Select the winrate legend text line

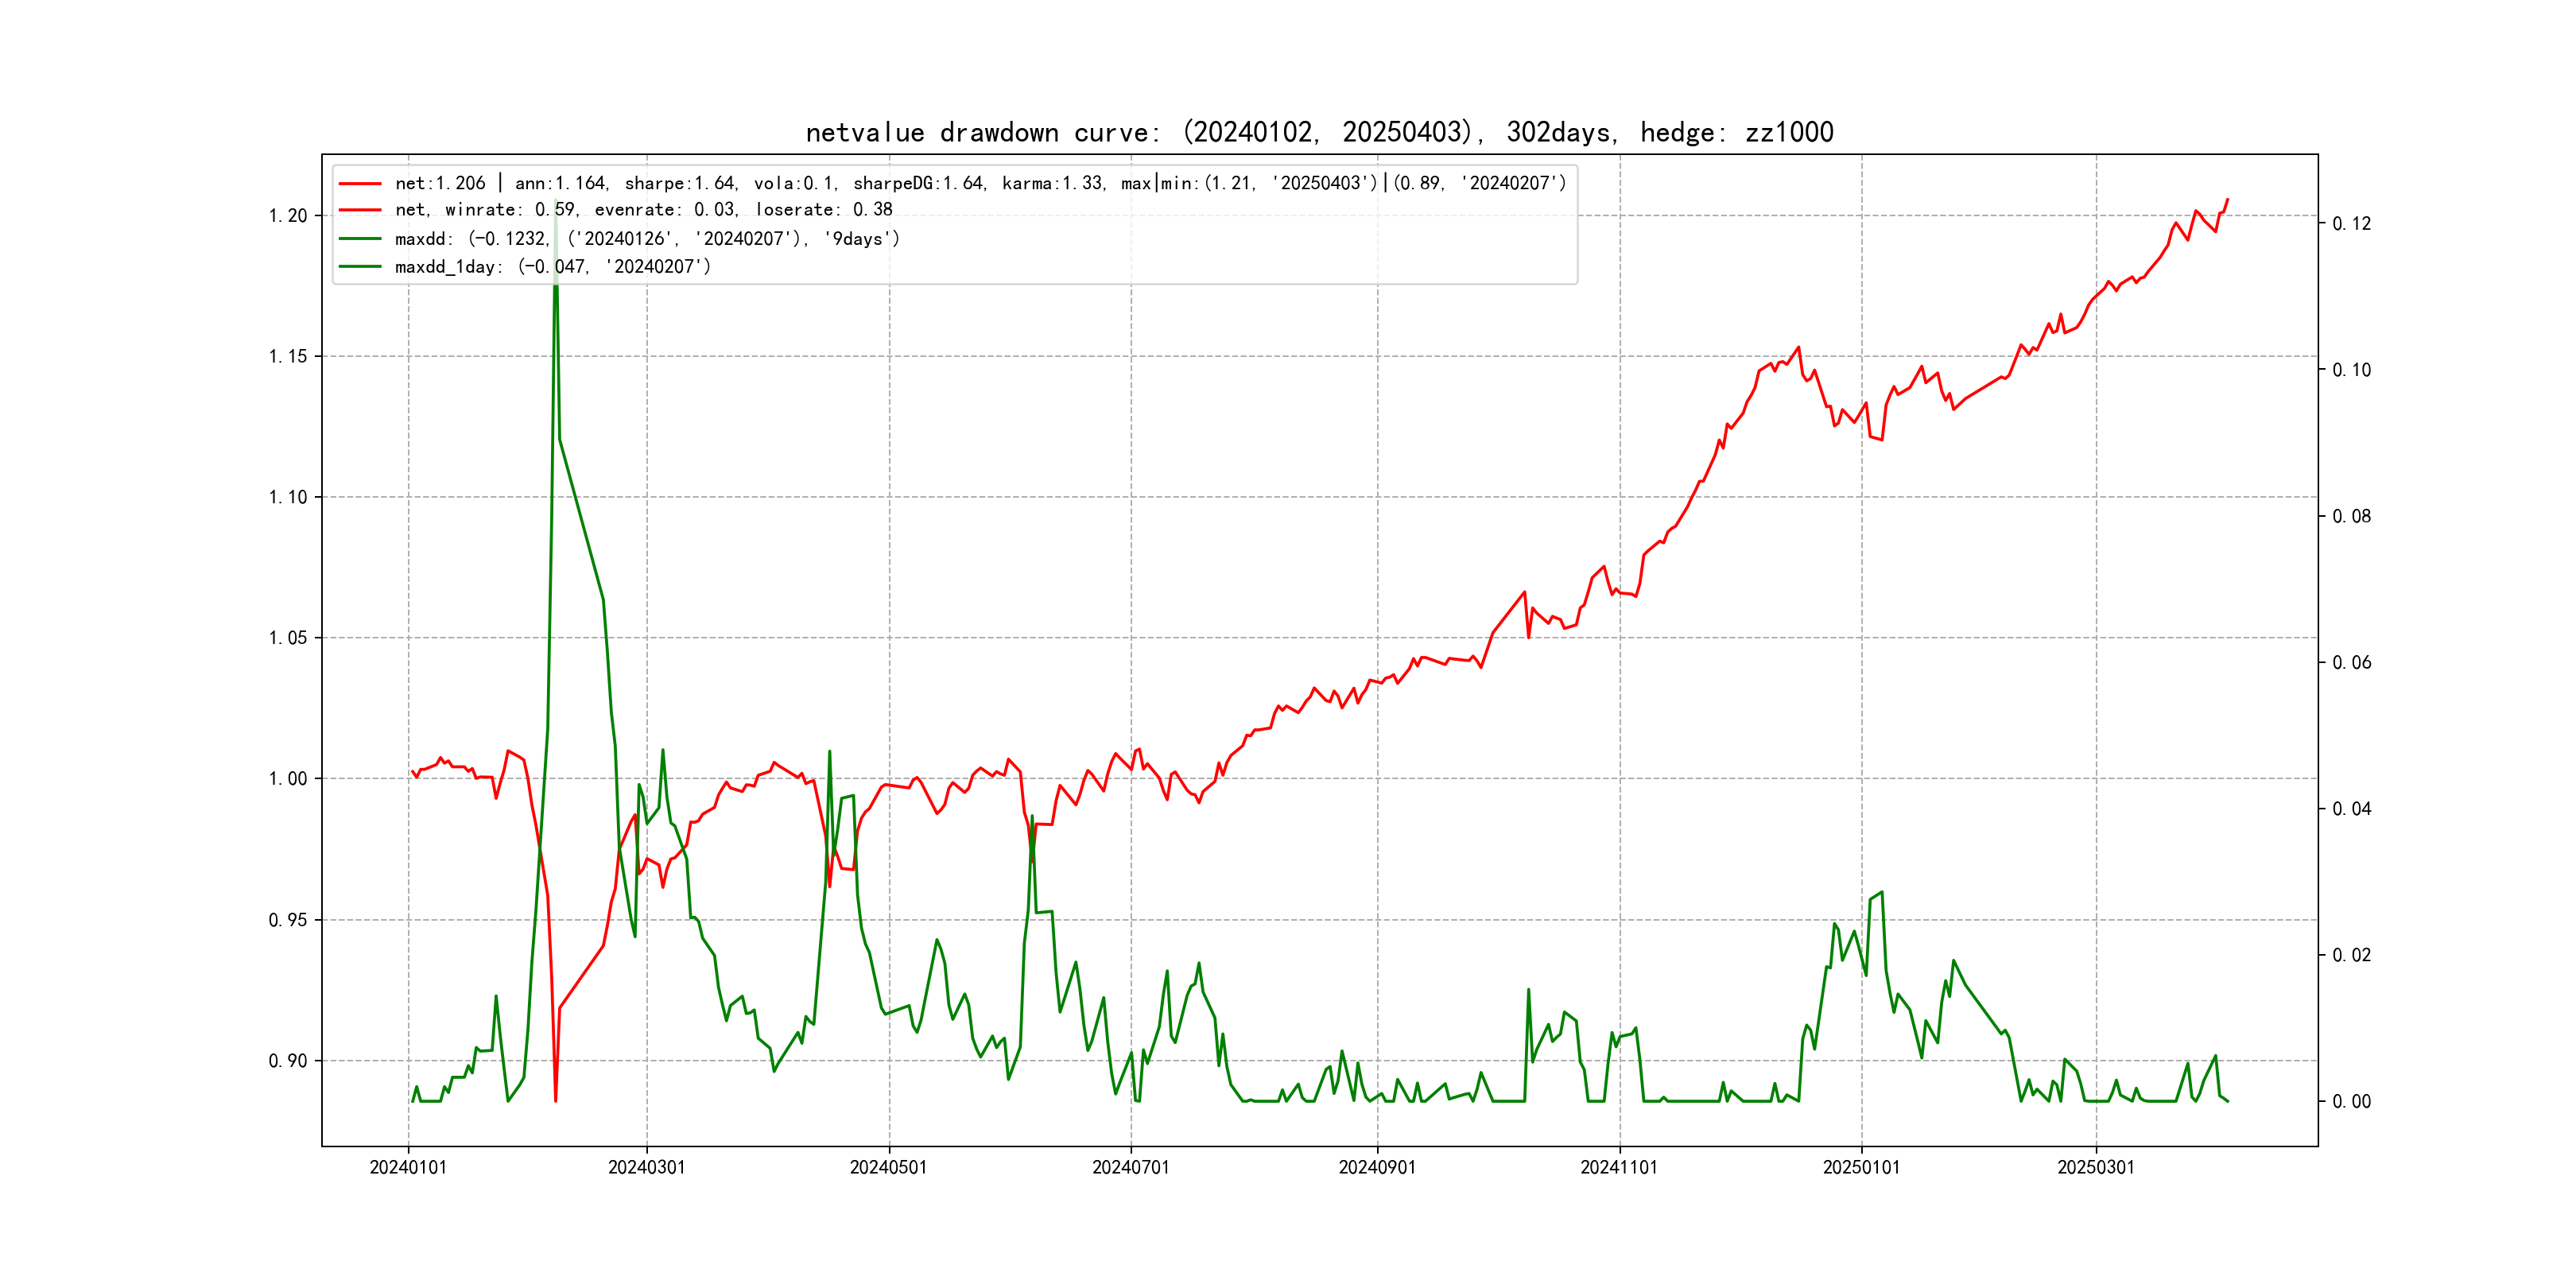[643, 210]
